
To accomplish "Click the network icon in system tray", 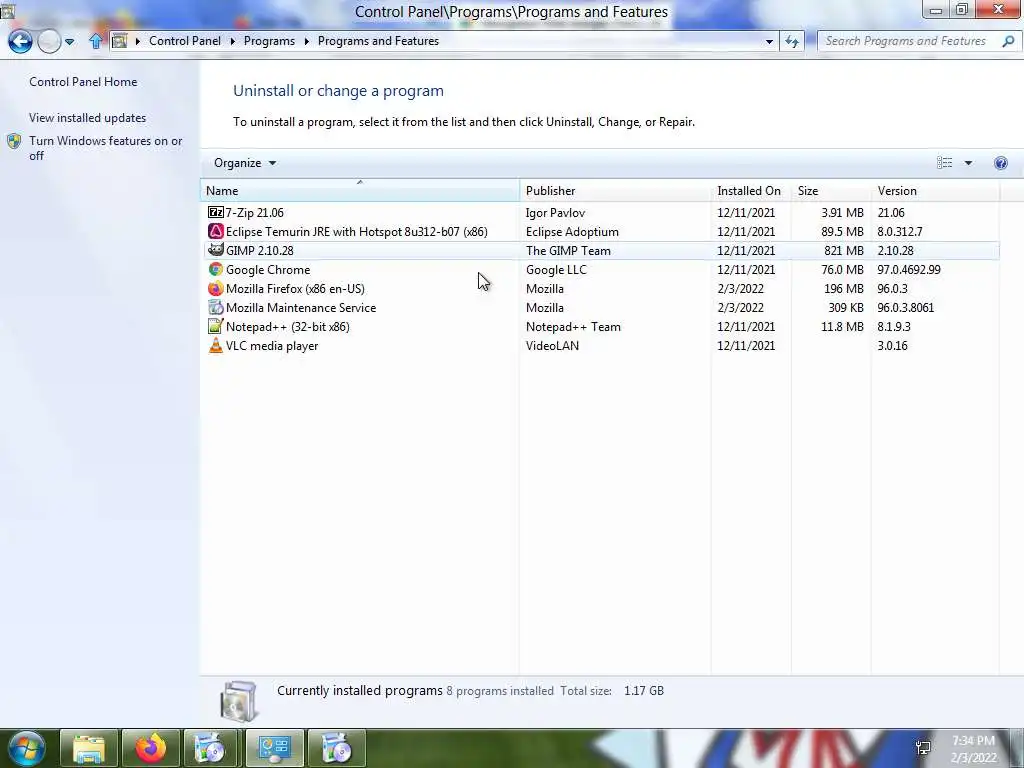I will coord(923,748).
